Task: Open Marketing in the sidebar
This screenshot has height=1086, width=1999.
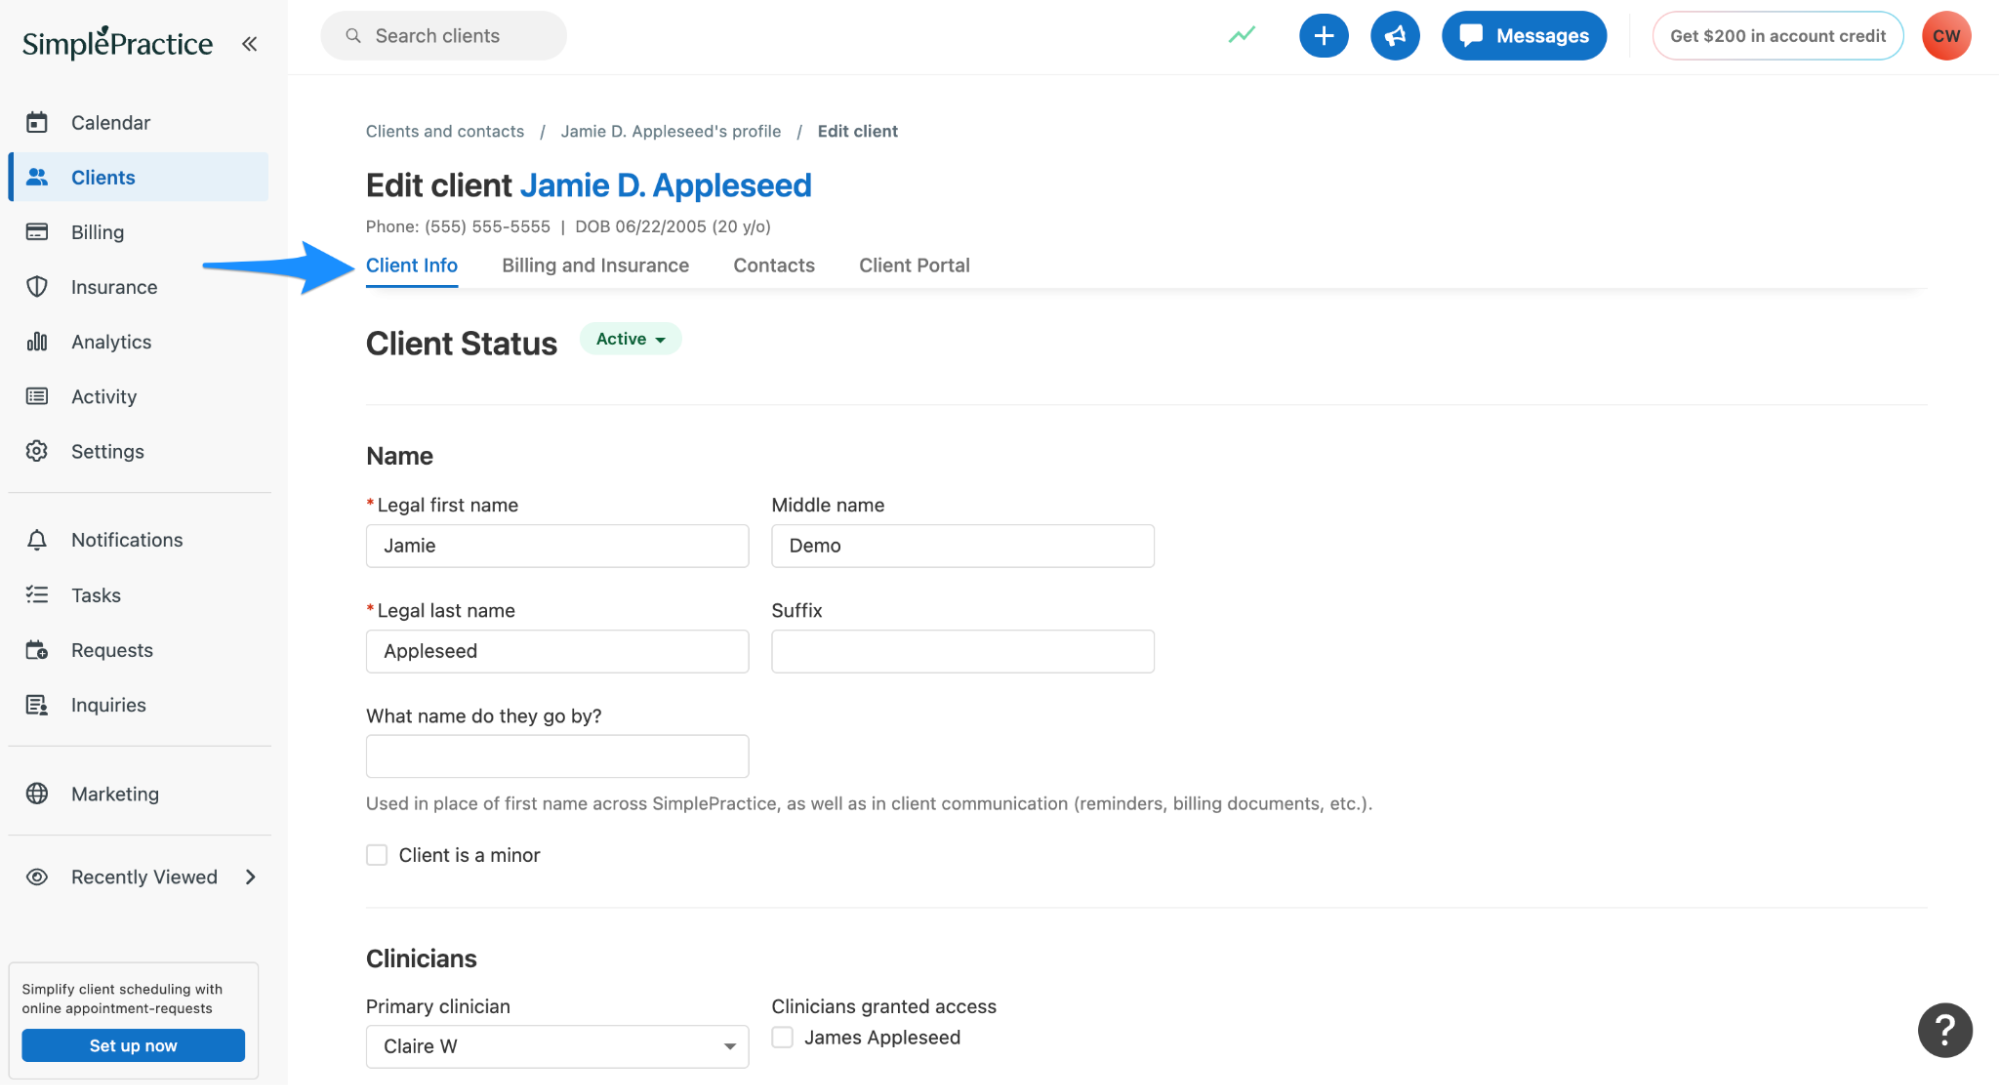Action: 138,794
